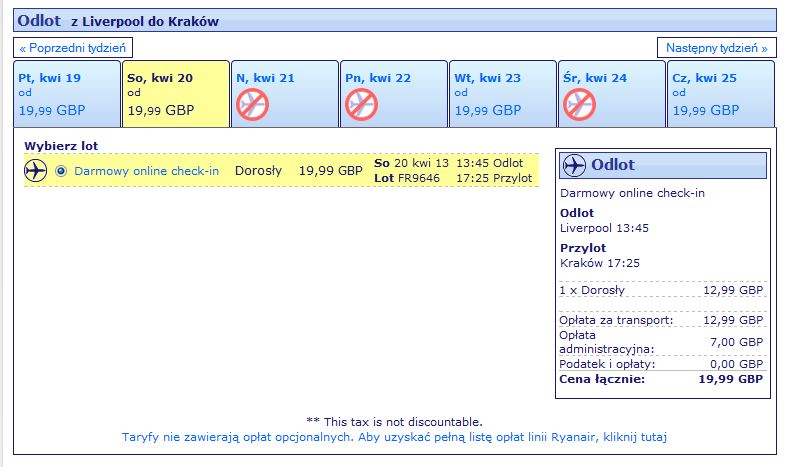Open the Śr, kwi 24 date tab
Viewport: 792px width, 467px height.
(612, 94)
